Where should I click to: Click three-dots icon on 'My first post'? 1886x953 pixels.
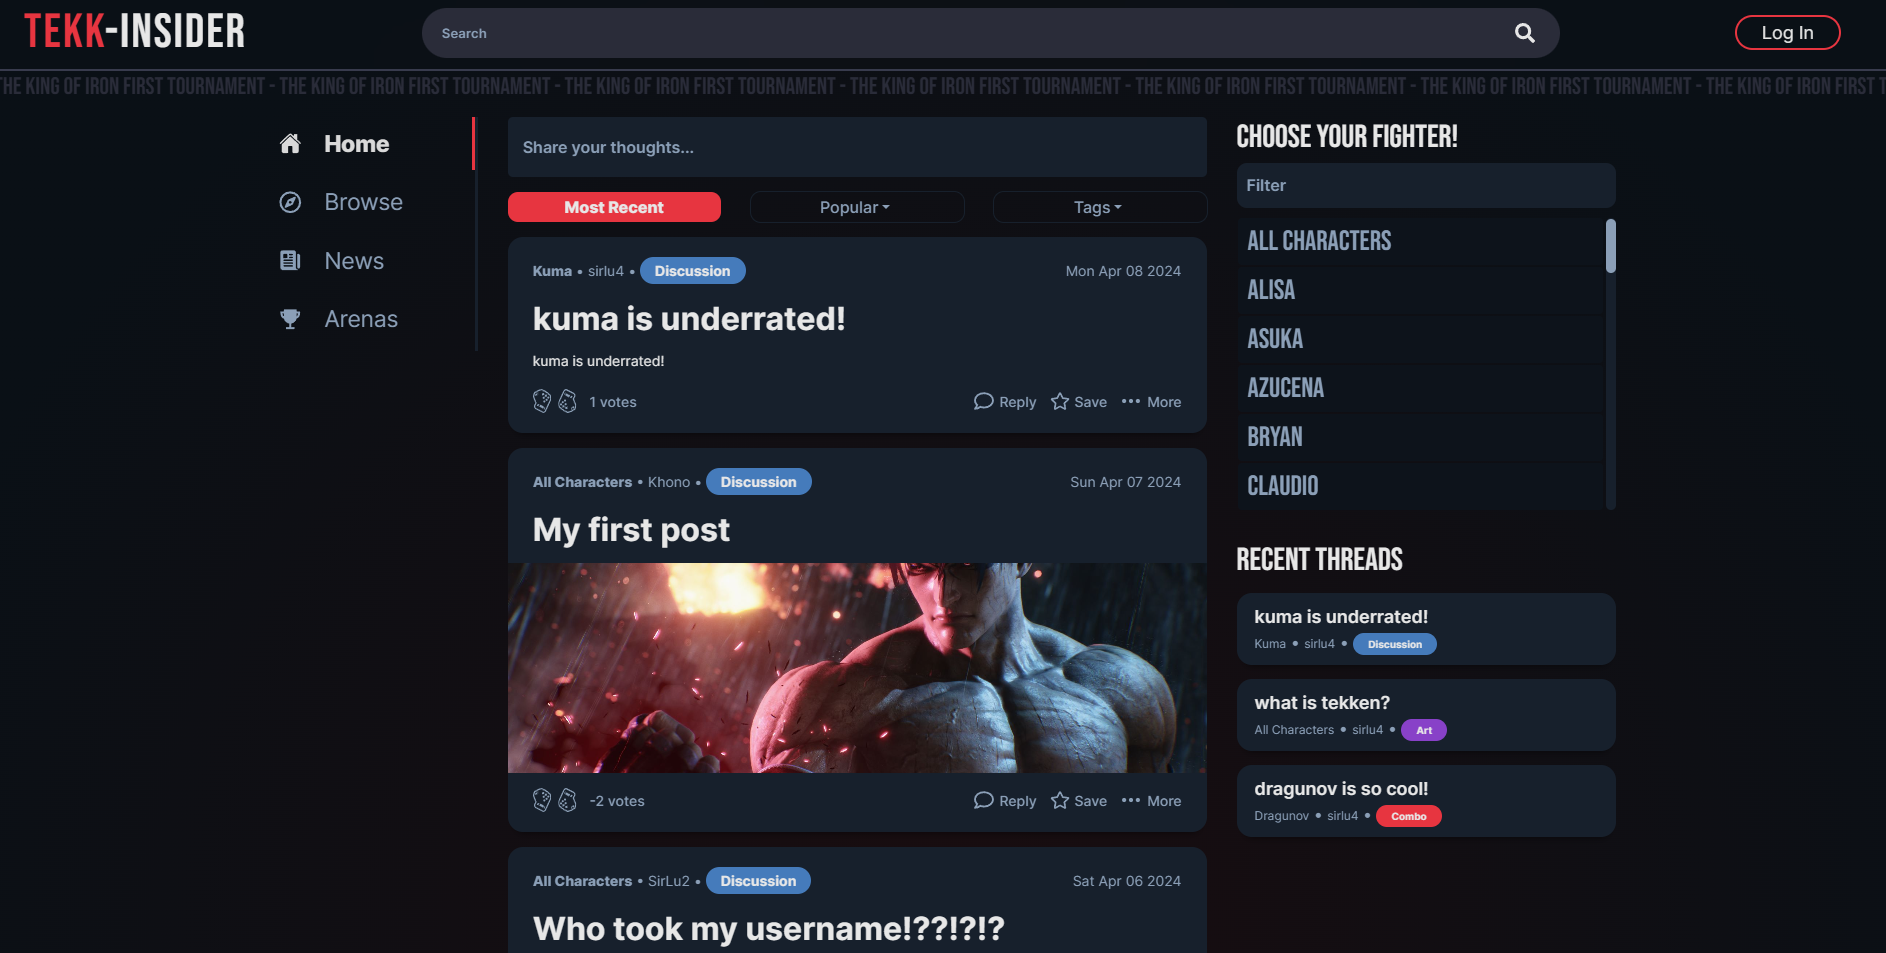[x=1131, y=800]
